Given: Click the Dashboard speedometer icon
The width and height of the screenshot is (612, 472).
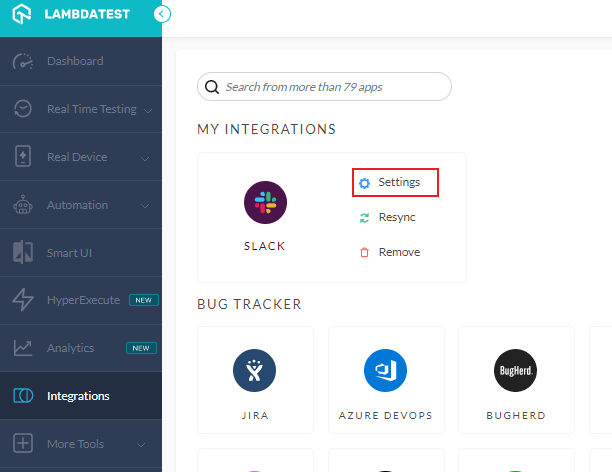Looking at the screenshot, I should pyautogui.click(x=23, y=61).
